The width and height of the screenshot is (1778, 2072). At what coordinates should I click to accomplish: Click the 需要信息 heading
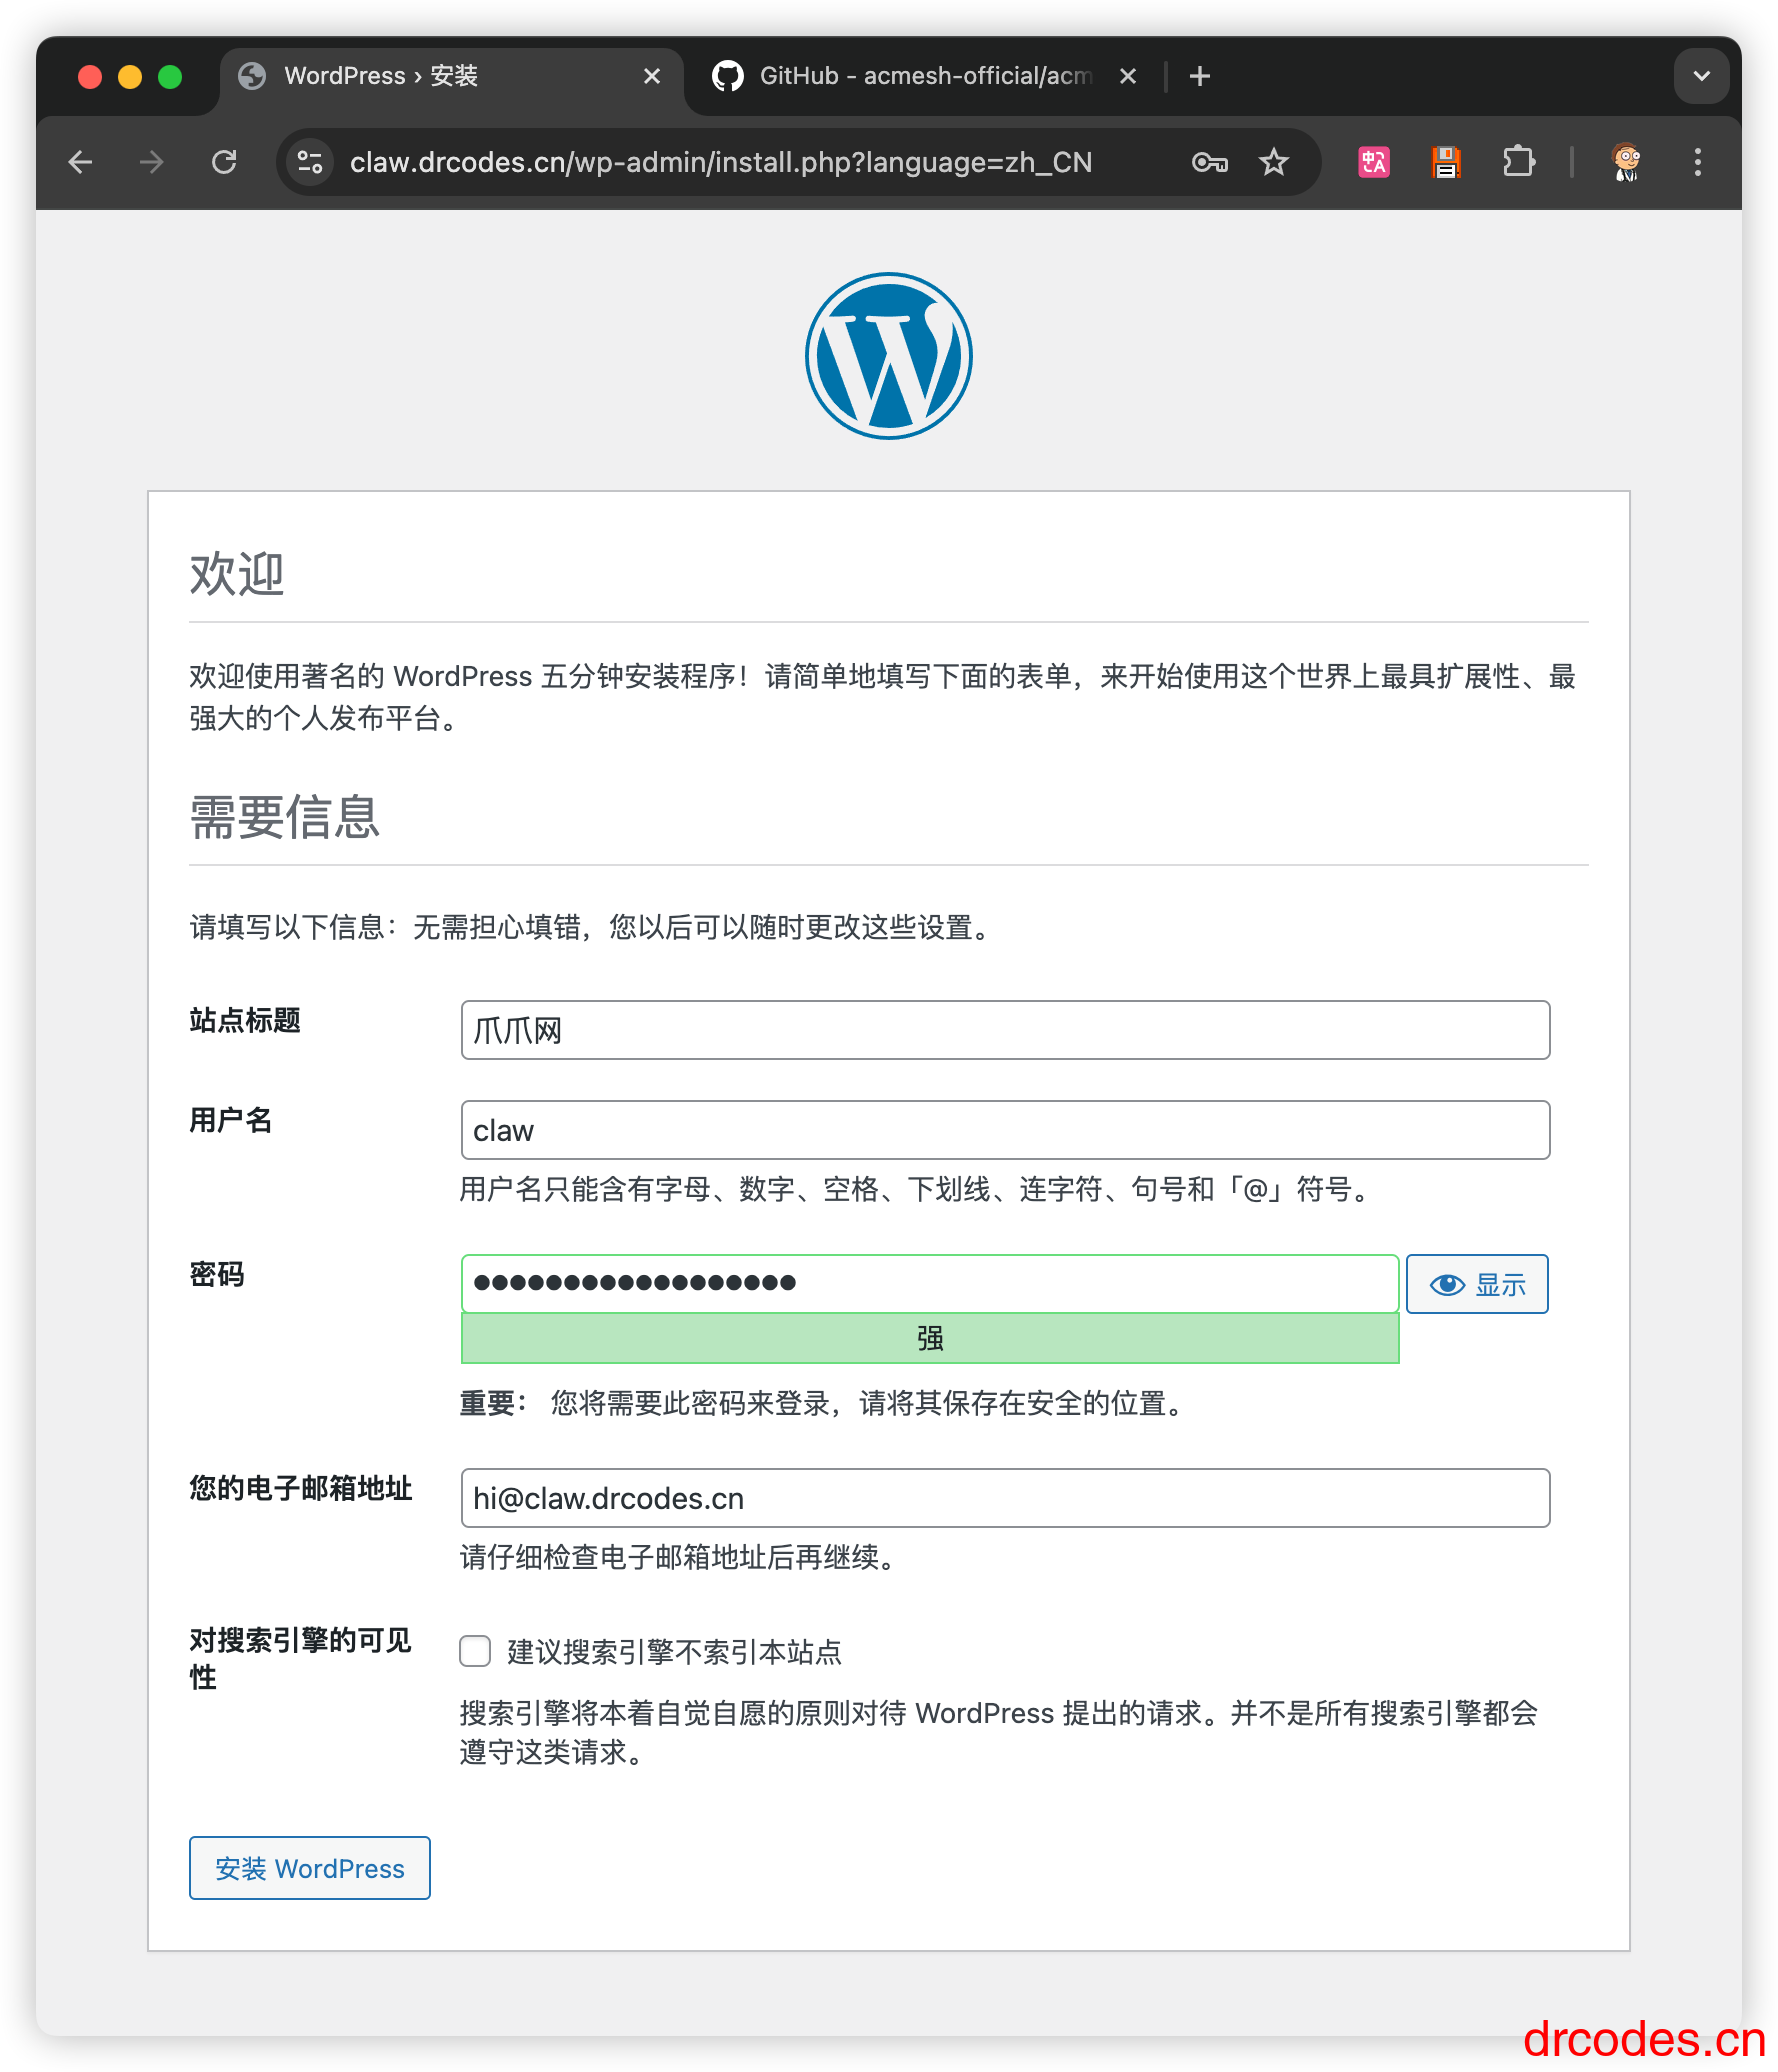click(x=285, y=817)
